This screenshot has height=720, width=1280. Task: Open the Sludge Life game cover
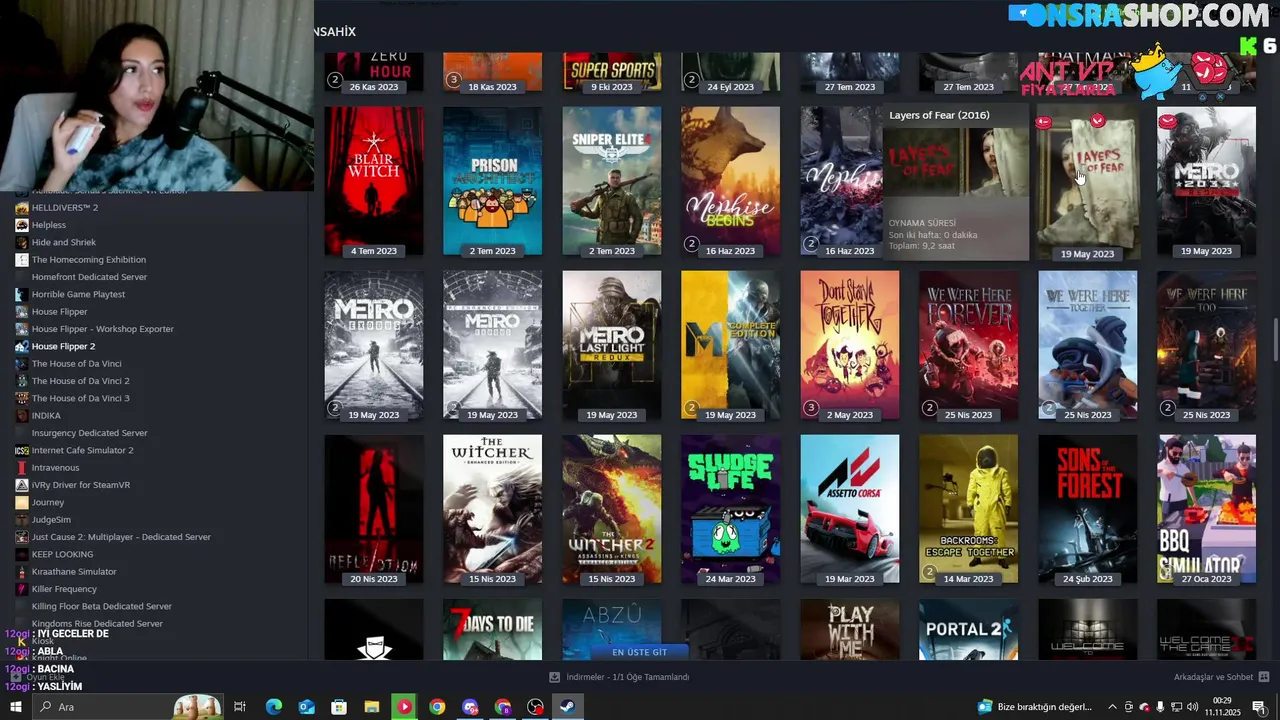pyautogui.click(x=730, y=509)
